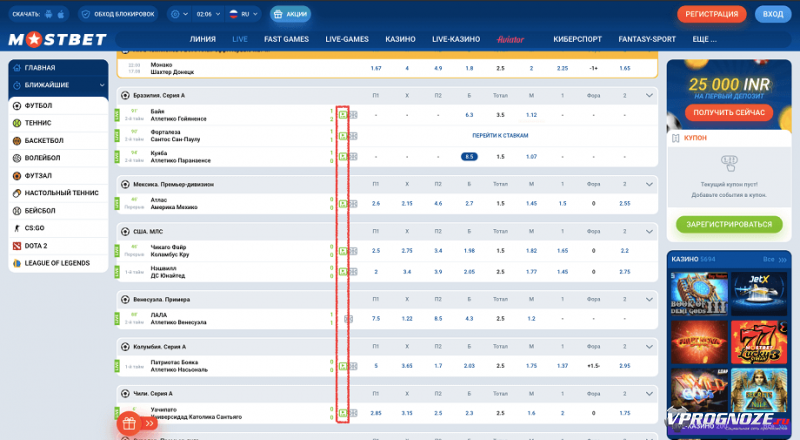Deselect the highlighted 8.5 odds for Куяба

tap(469, 157)
